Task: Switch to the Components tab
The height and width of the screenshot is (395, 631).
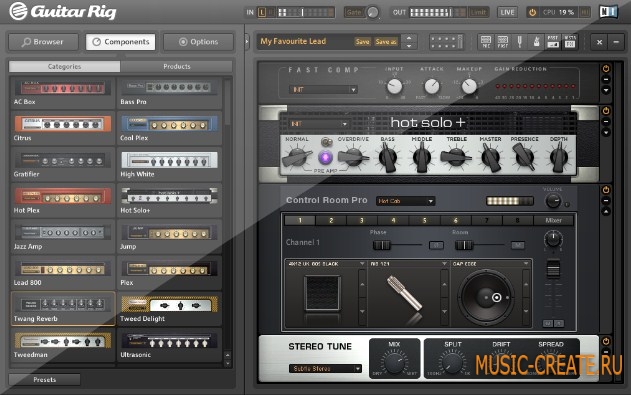Action: click(x=121, y=42)
